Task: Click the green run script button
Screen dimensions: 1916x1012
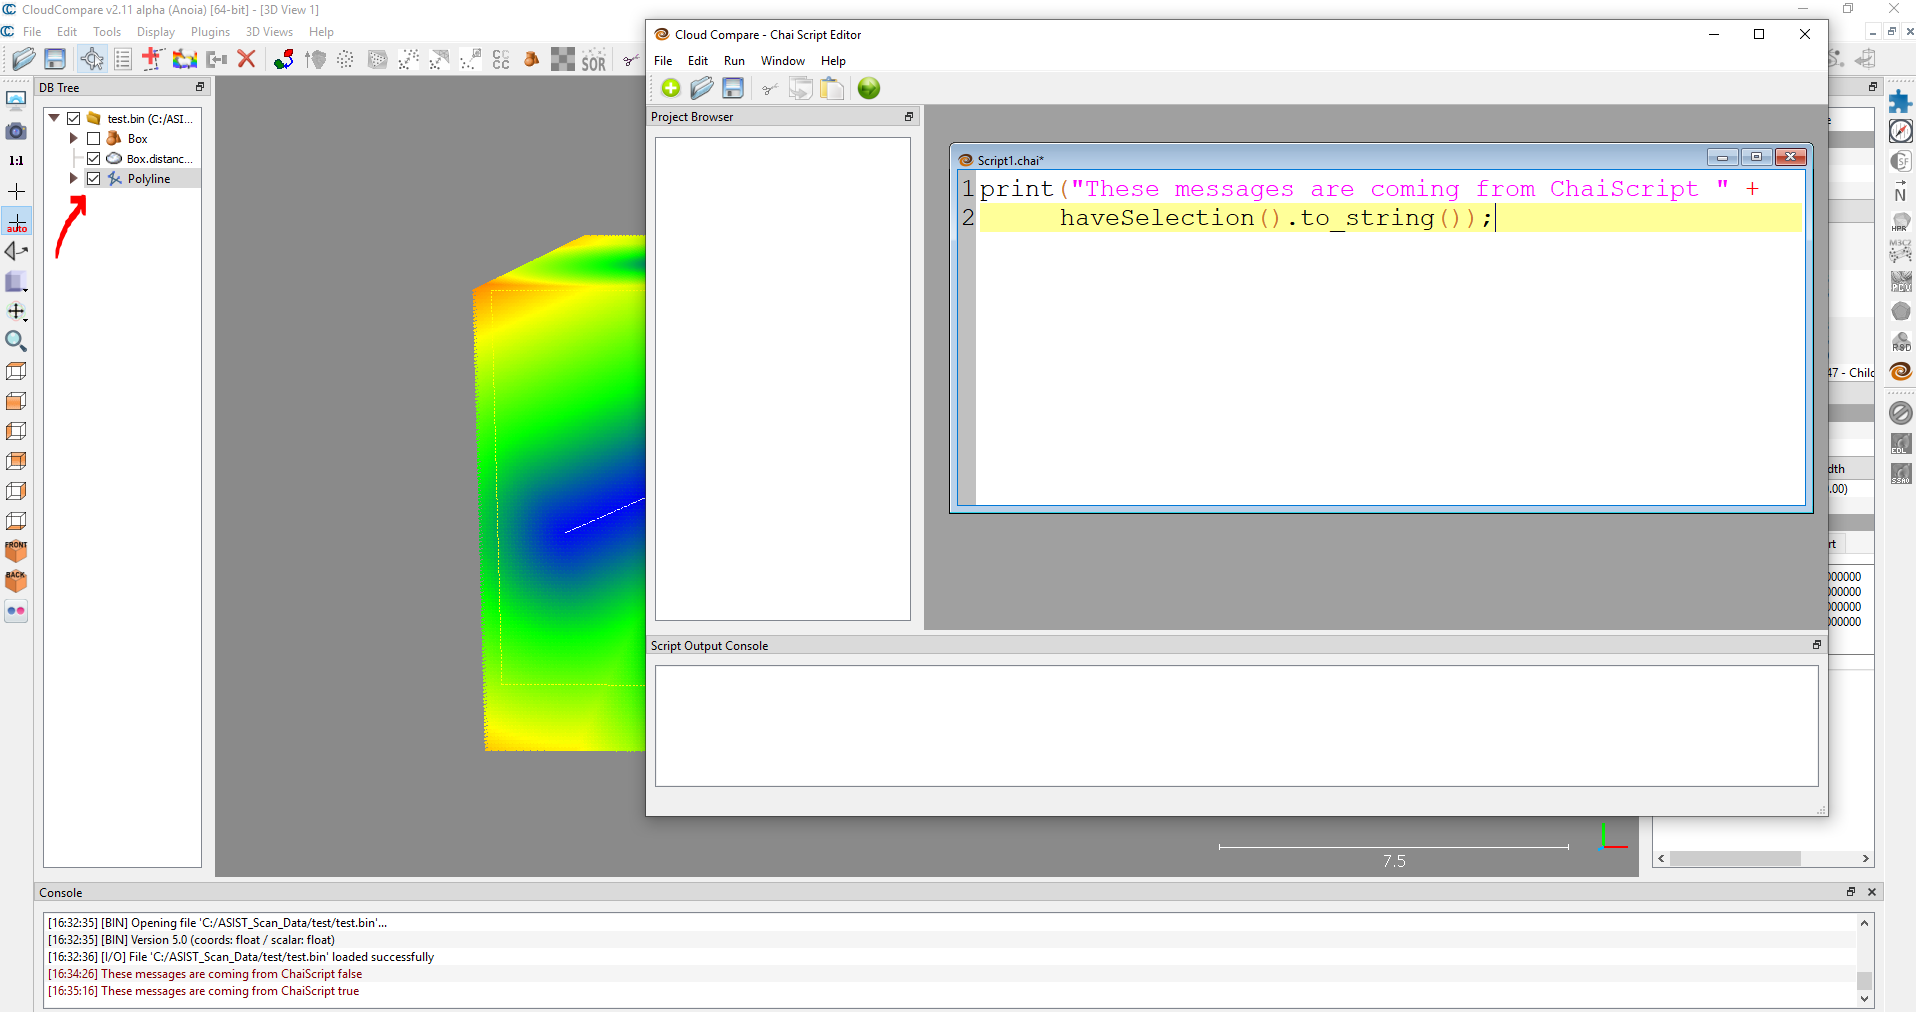Action: point(869,88)
